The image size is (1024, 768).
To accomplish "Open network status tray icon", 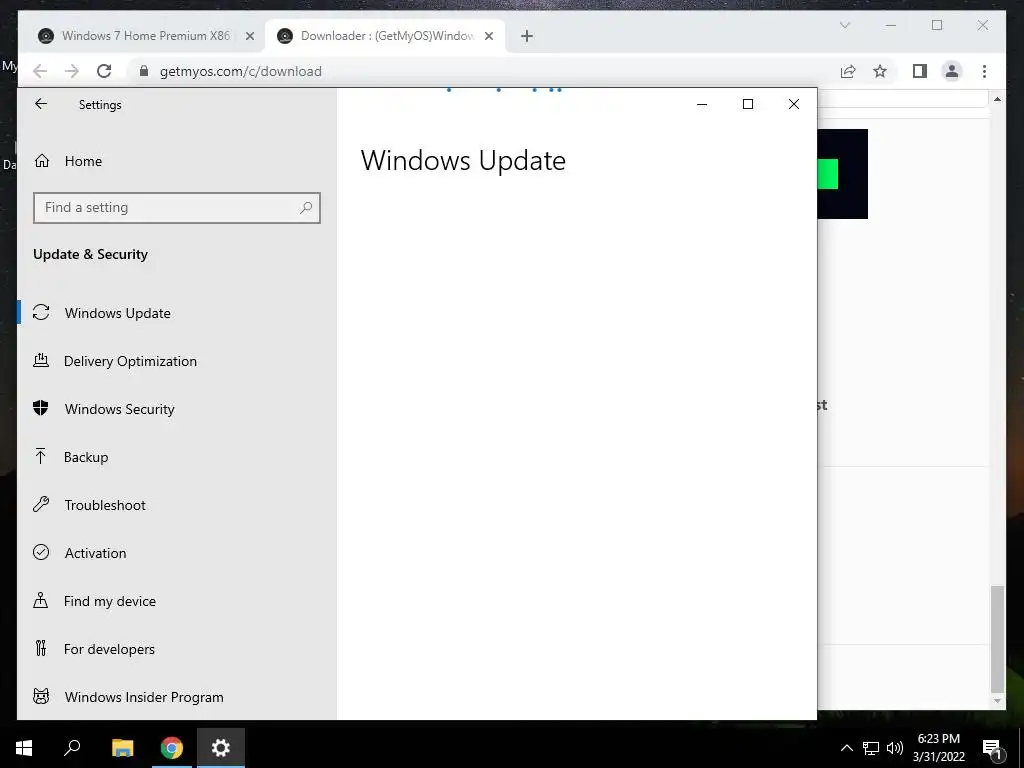I will (x=871, y=748).
